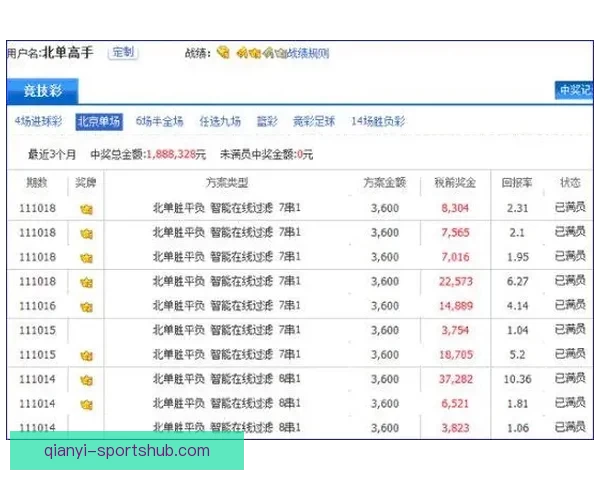Click the return rate 4.14
Viewport: 600px width, 480px height.
click(517, 306)
